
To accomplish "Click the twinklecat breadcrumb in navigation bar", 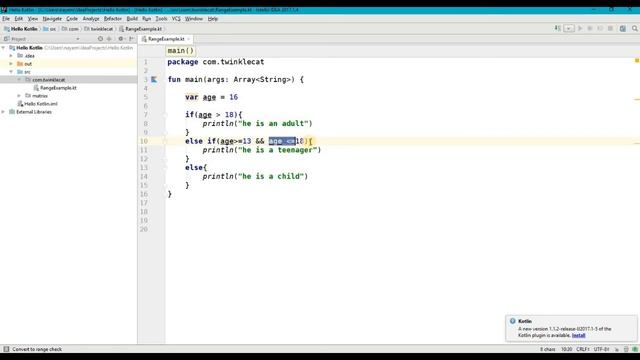I will click(x=99, y=29).
